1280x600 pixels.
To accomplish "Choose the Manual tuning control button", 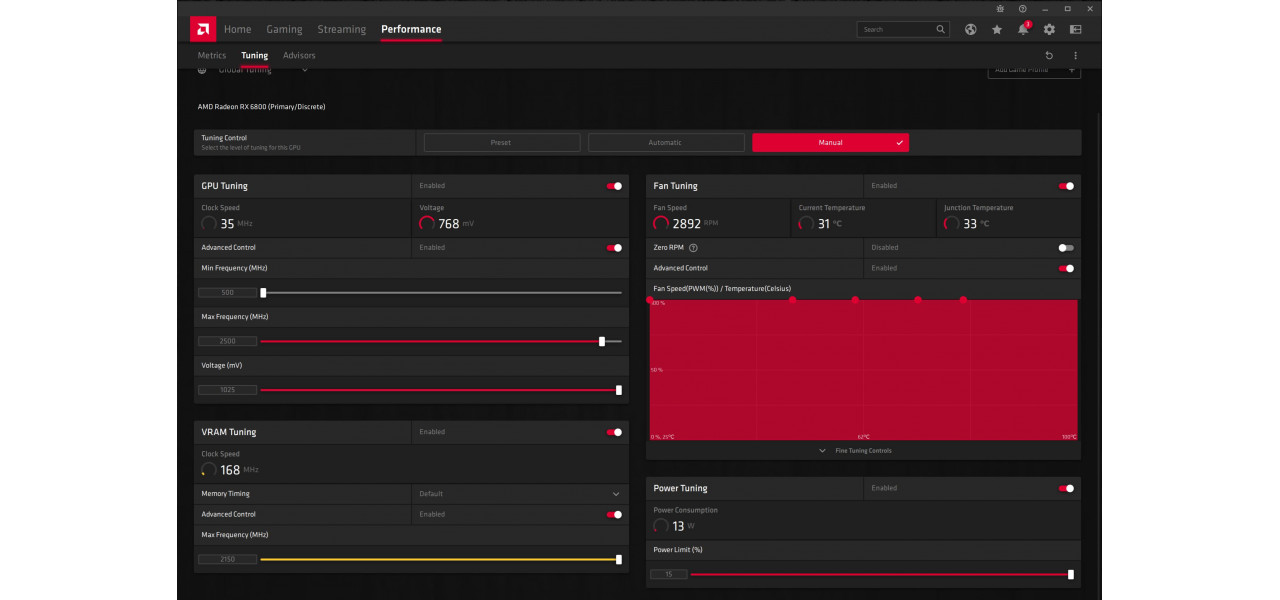I will (x=830, y=143).
